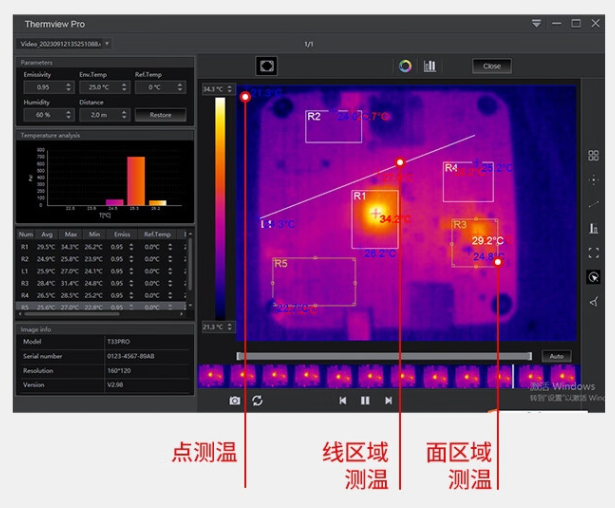Click the camera snapshot icon
Screen dimensions: 615x508
tap(235, 400)
